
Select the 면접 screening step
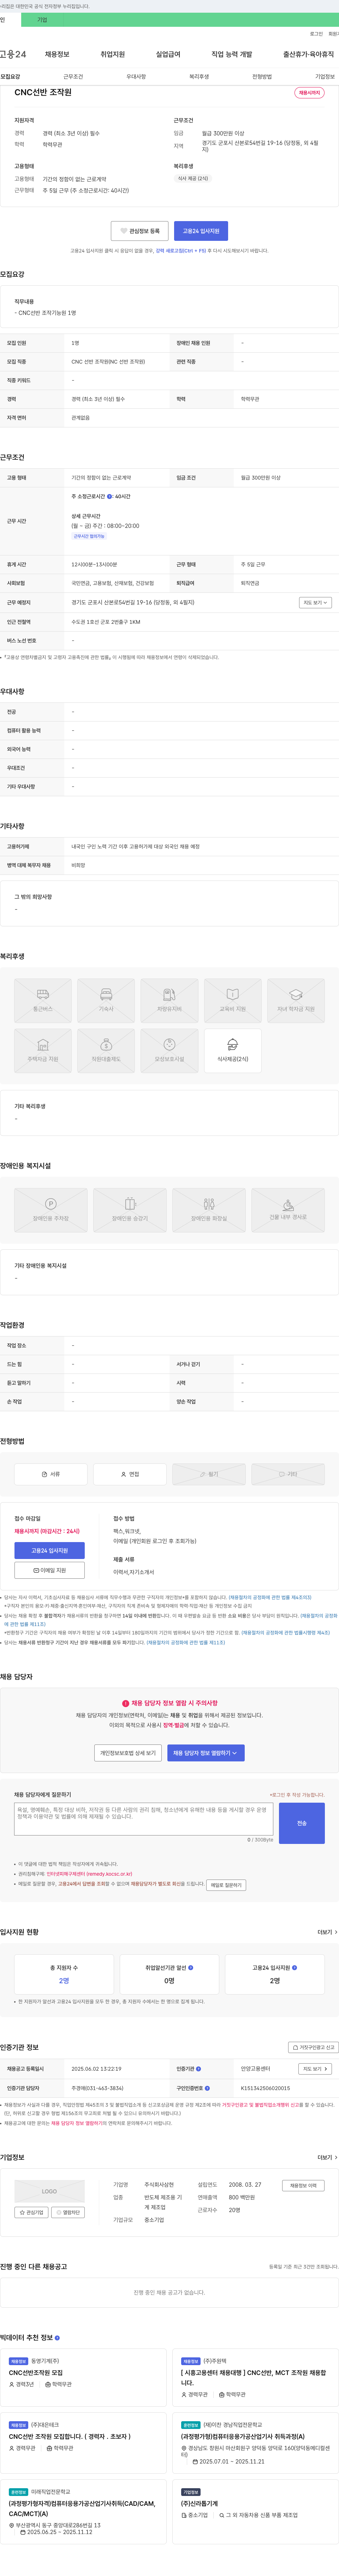[130, 1474]
